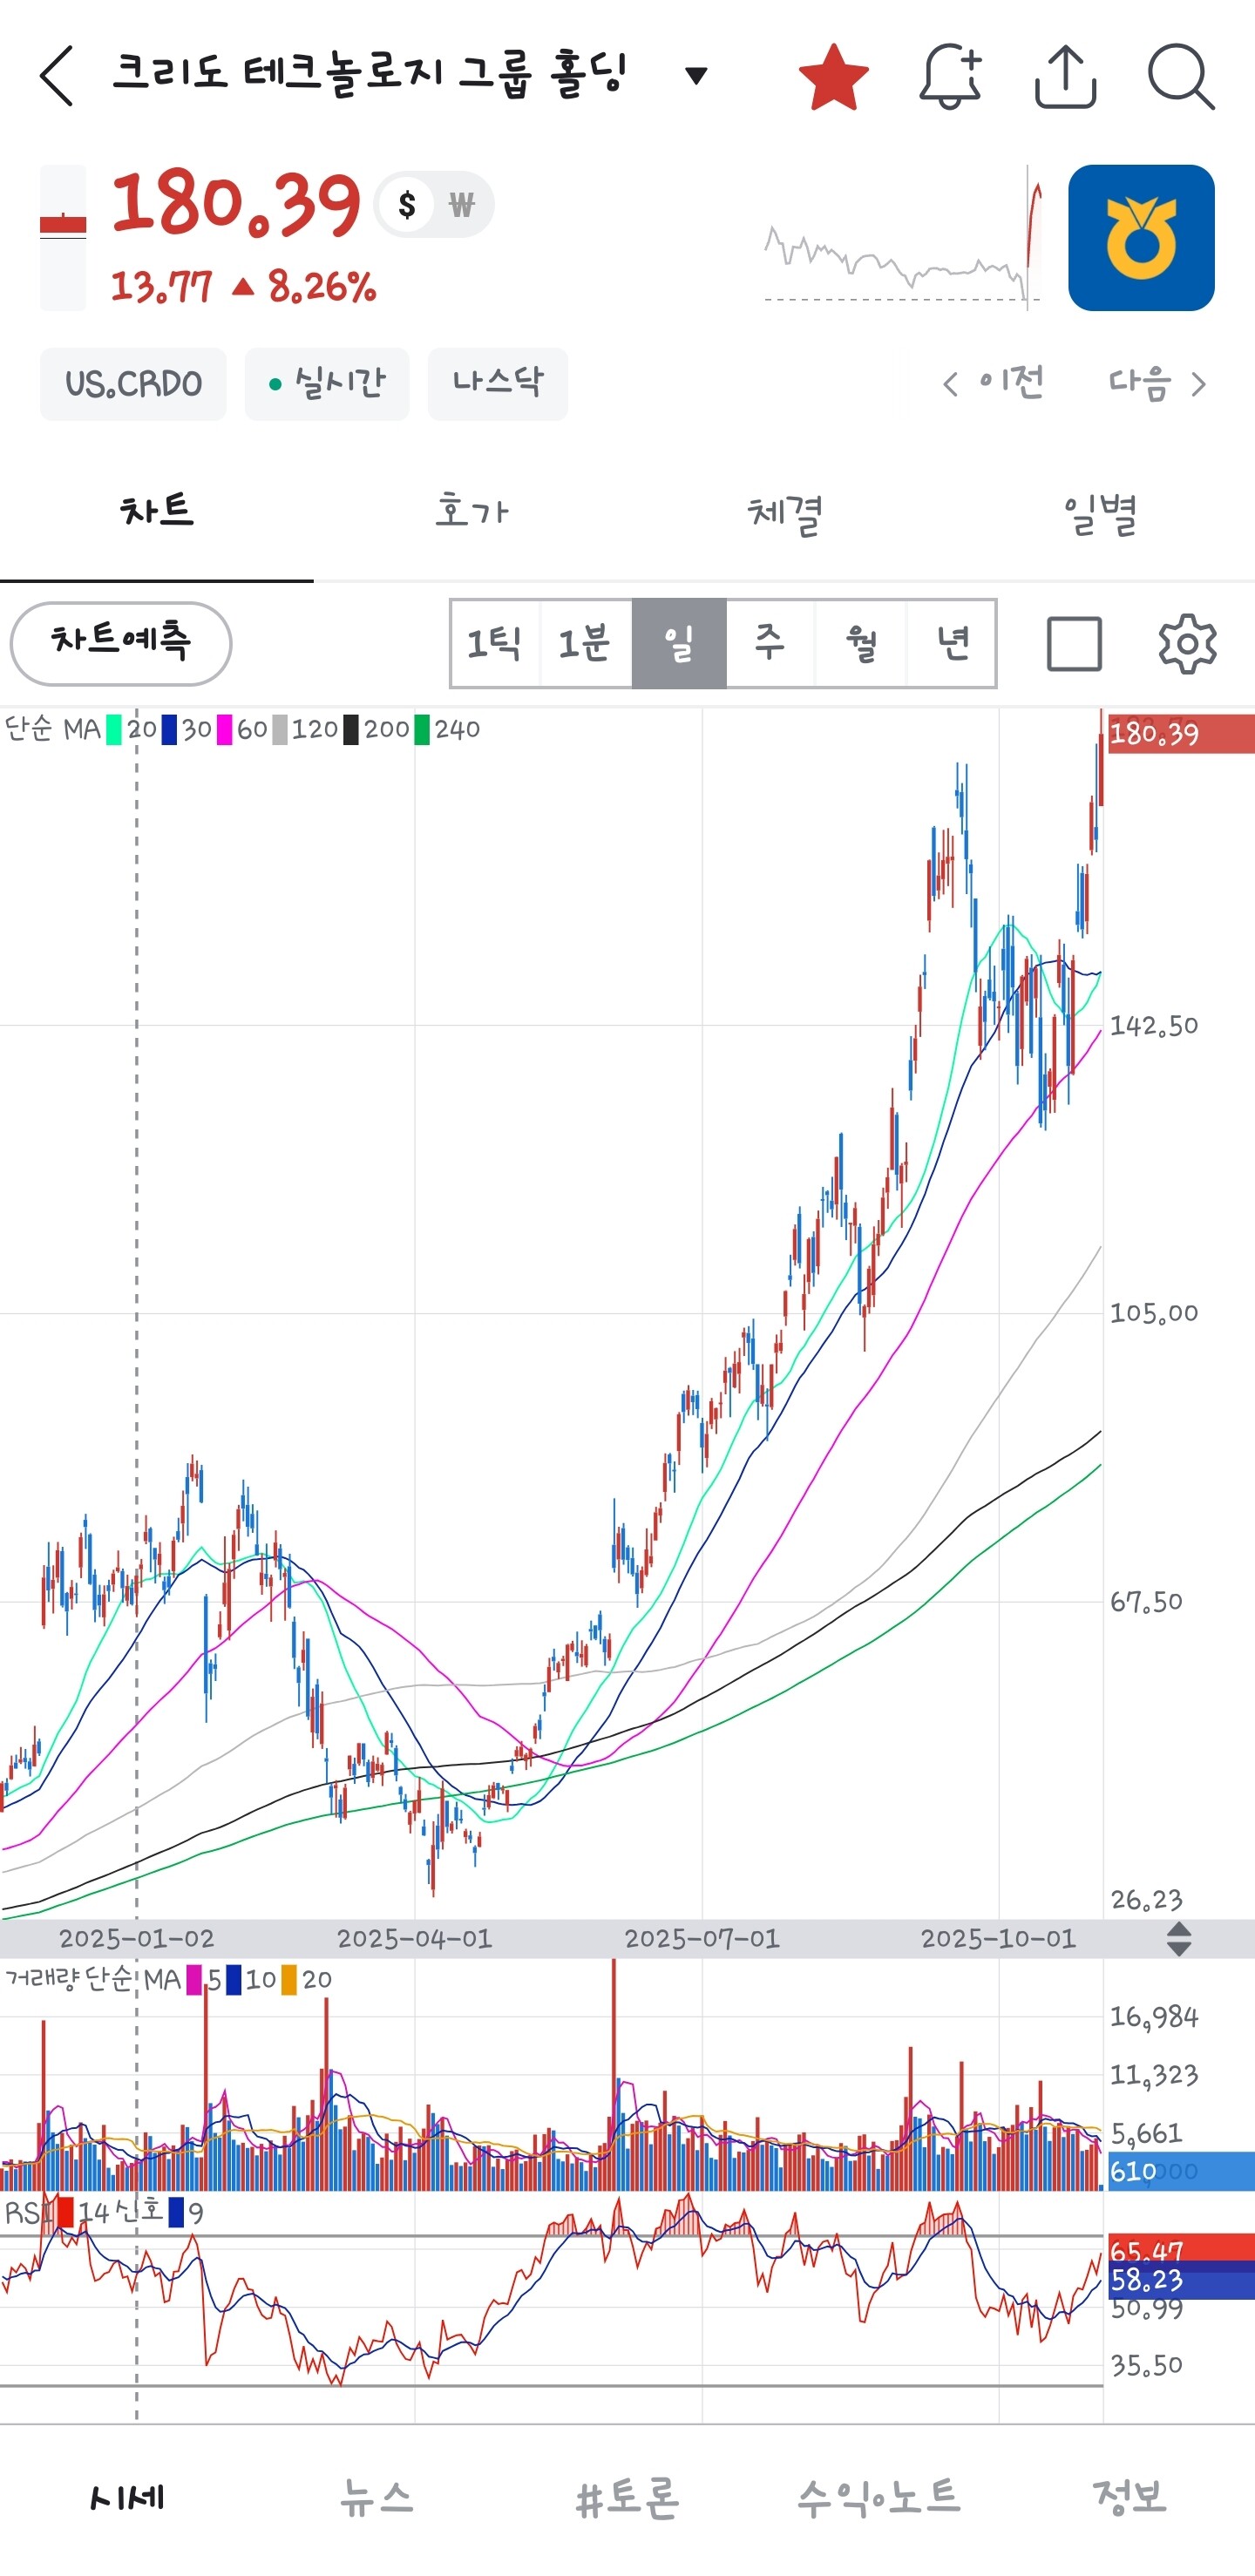Select the 일 daily chart interval
The width and height of the screenshot is (1255, 2576).
click(x=679, y=644)
